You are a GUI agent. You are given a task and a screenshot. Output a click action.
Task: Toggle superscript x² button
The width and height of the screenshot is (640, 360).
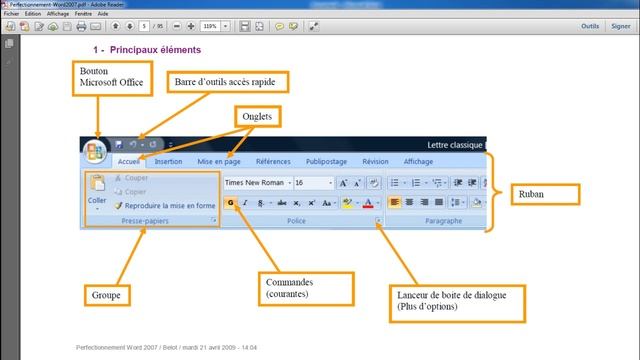pos(311,203)
